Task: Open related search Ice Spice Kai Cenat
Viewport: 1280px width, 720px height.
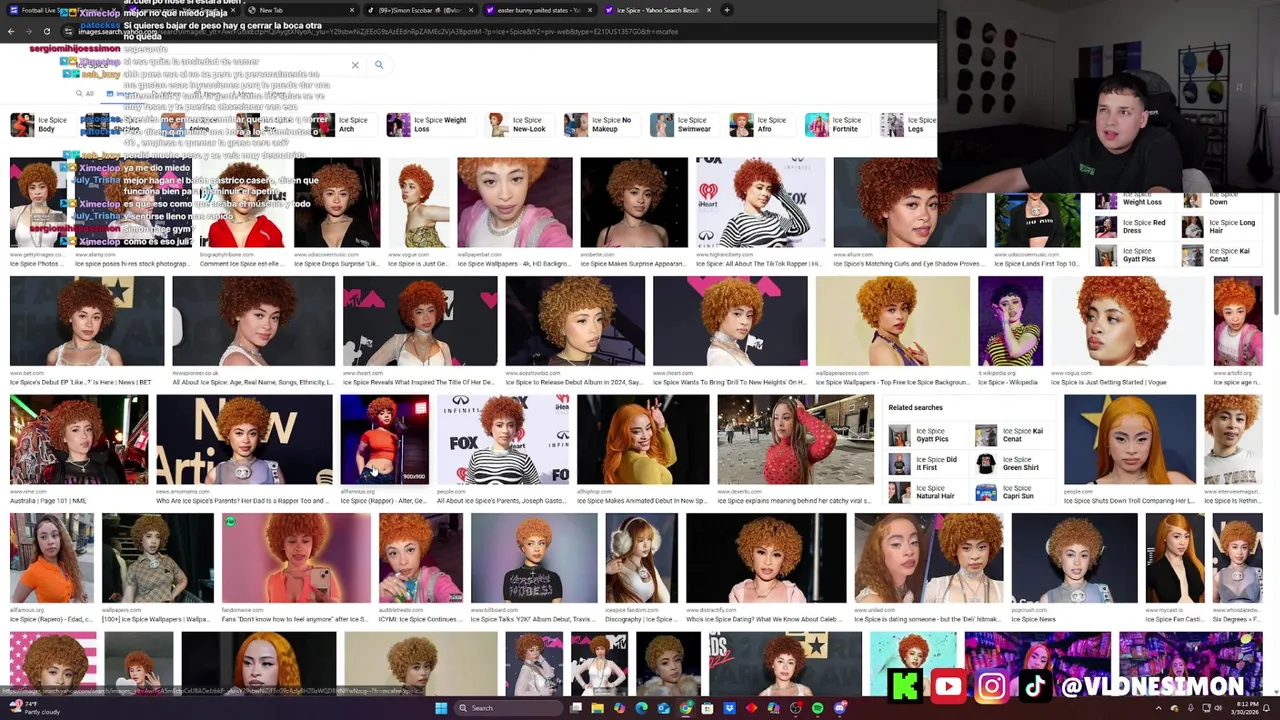Action: pyautogui.click(x=1010, y=435)
